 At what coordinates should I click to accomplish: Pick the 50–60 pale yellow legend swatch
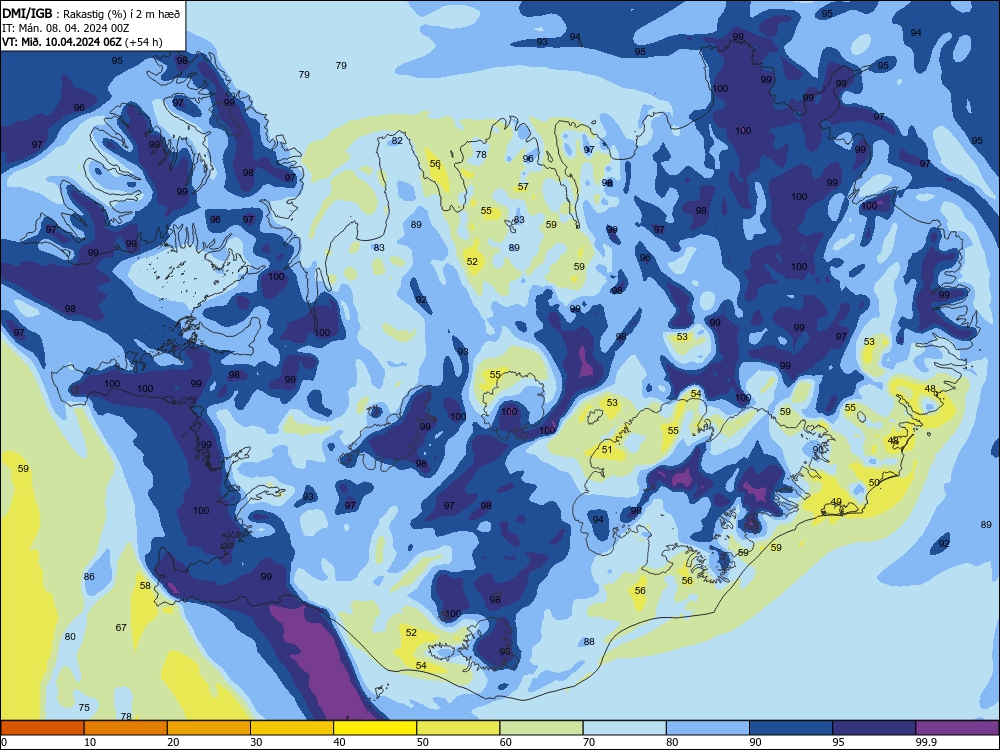(x=458, y=728)
